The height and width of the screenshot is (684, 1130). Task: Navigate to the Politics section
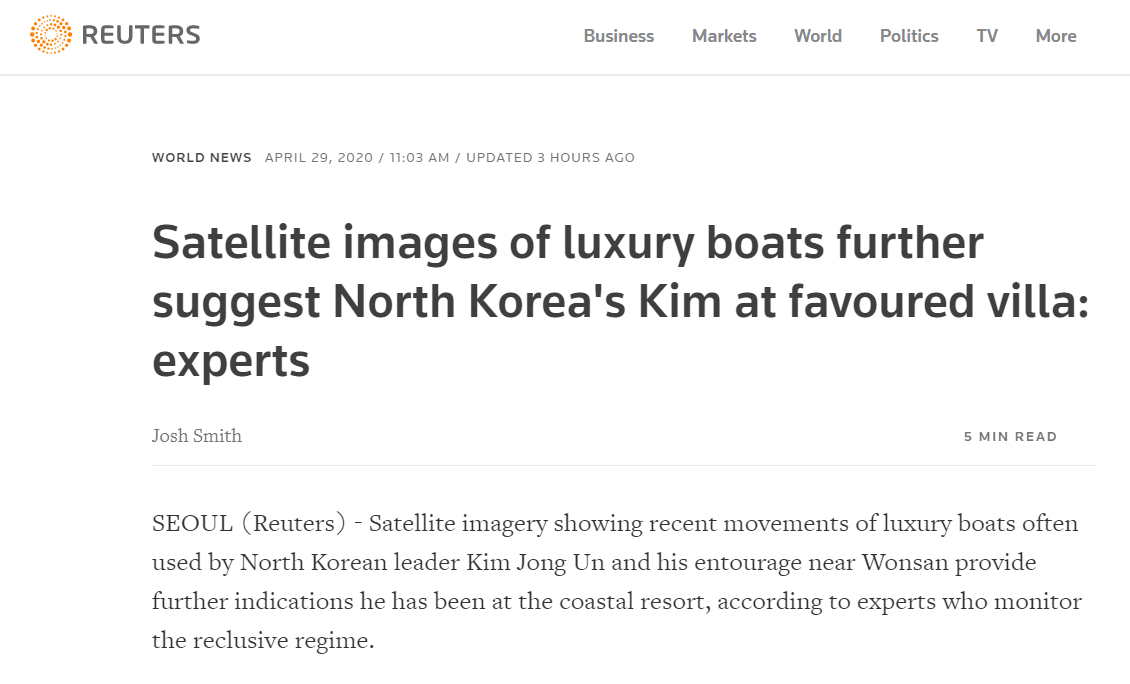909,36
